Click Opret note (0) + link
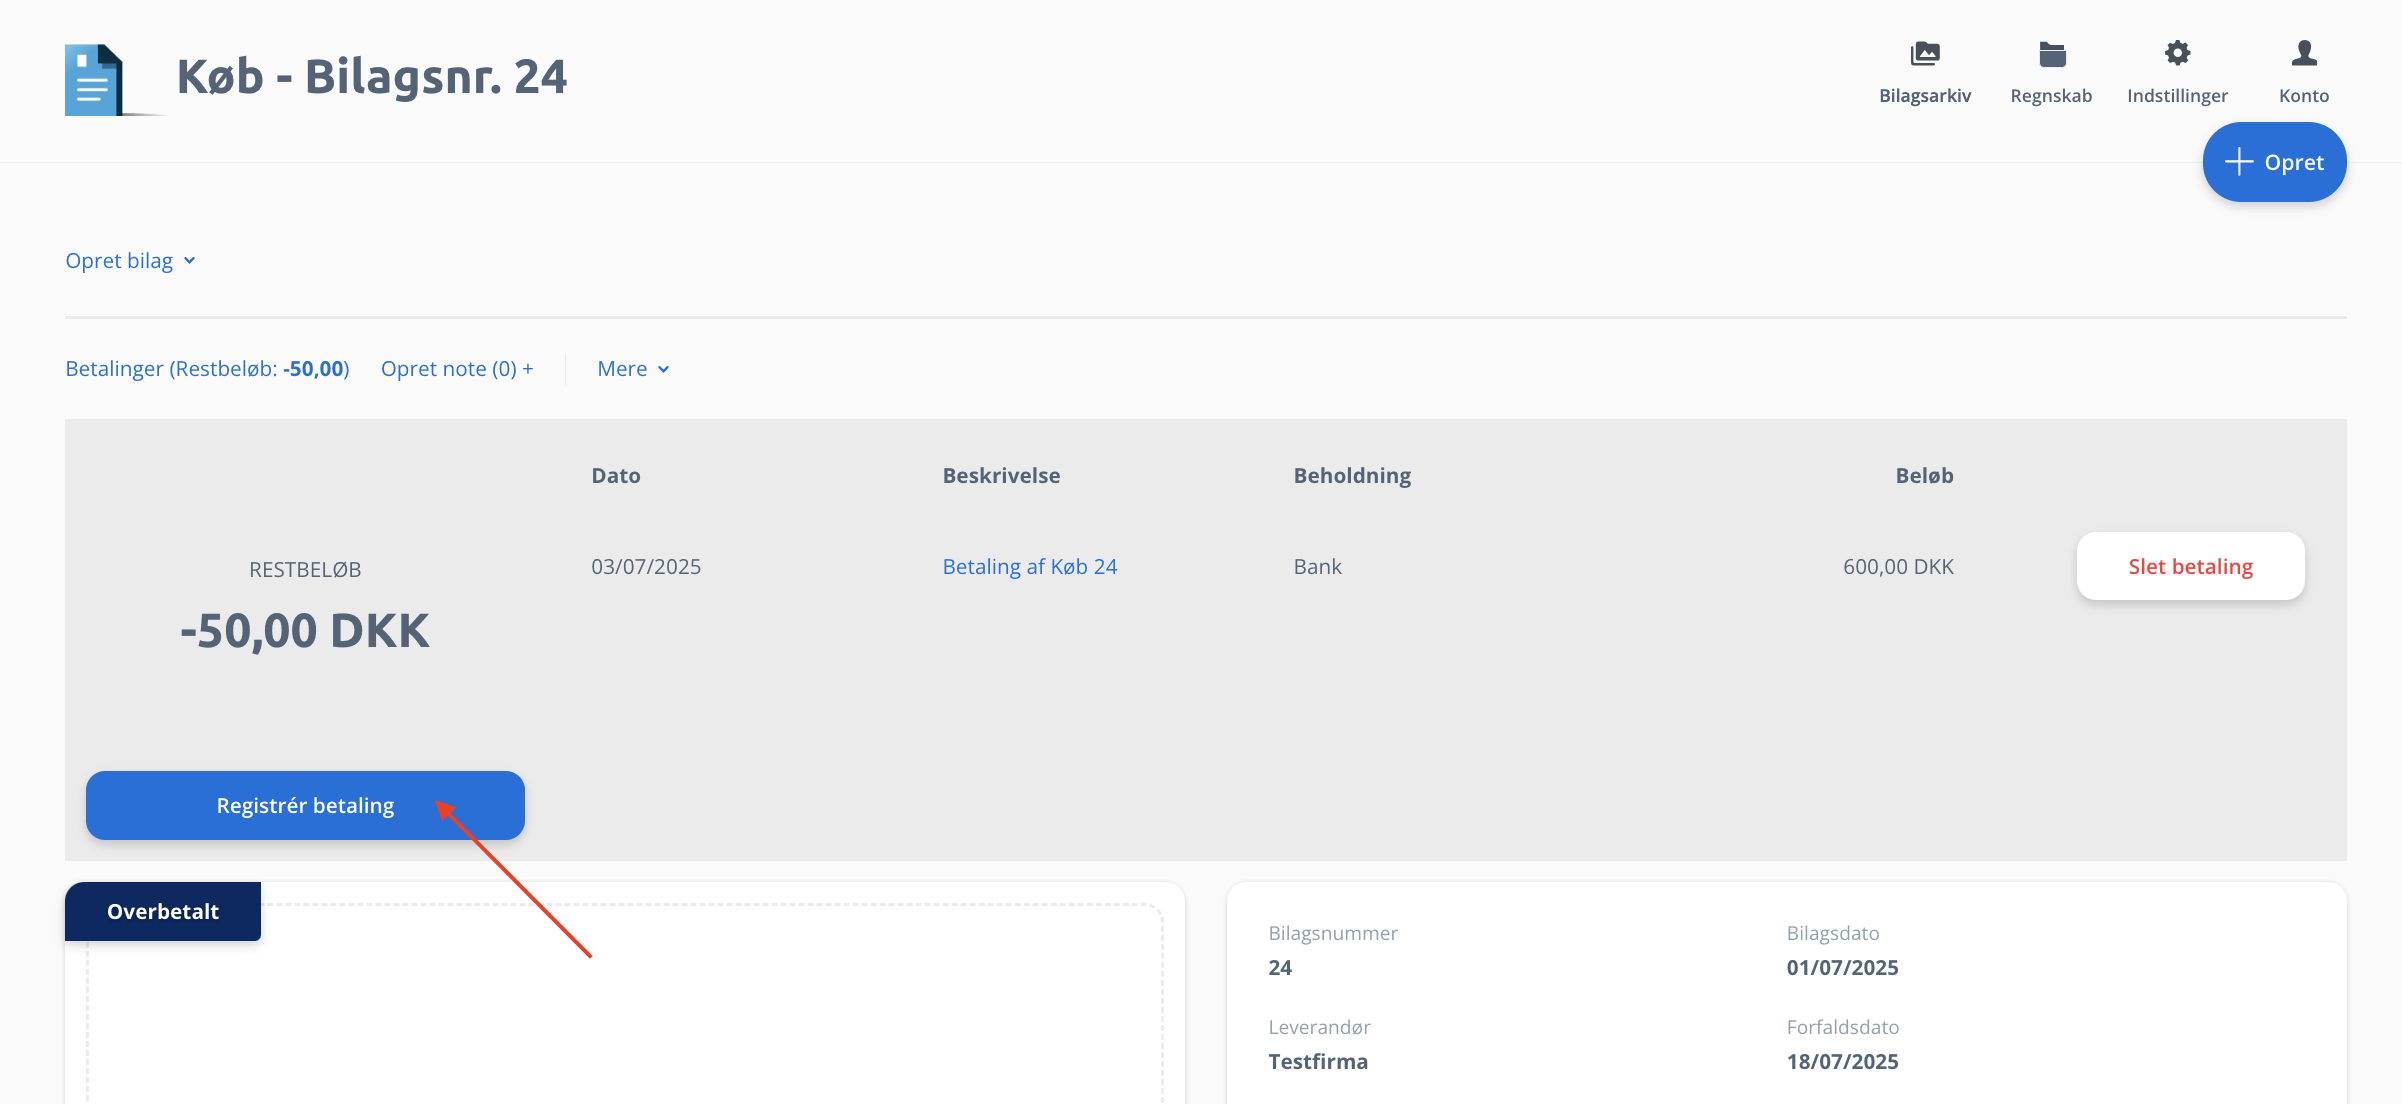Screen dimensions: 2402x1104 [x=457, y=369]
